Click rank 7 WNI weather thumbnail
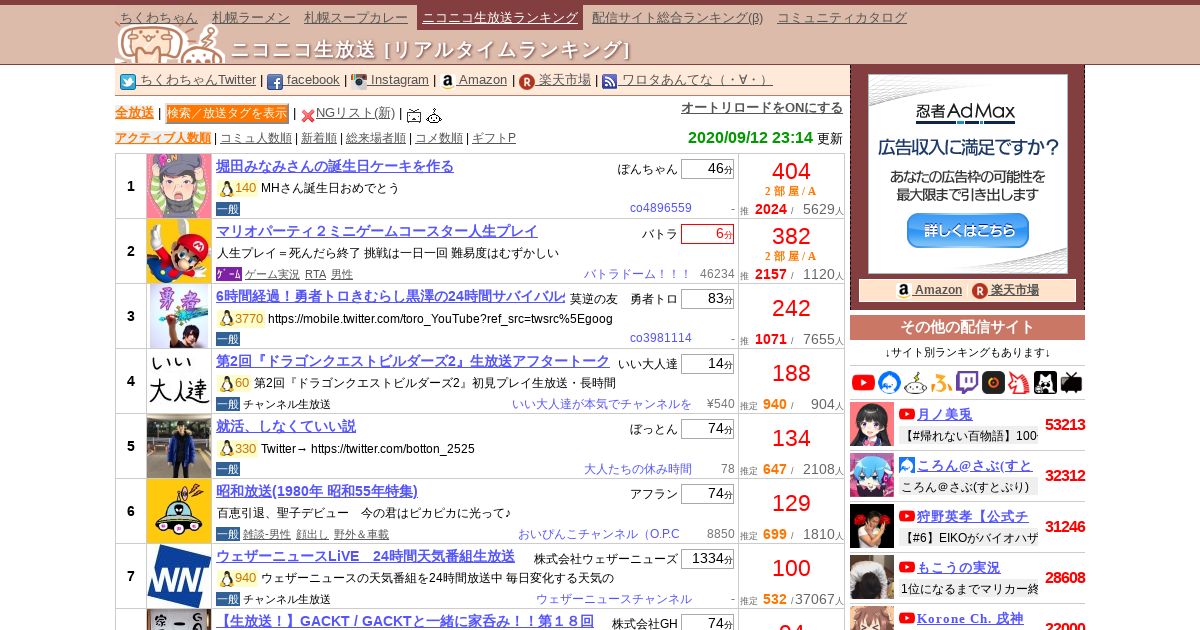 click(179, 576)
